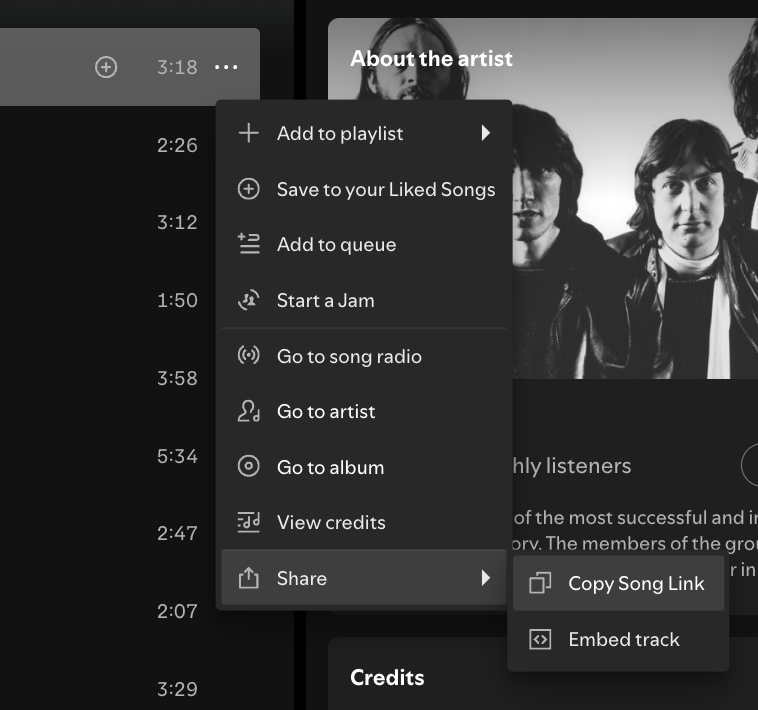Open the Share menu item
Viewport: 758px width, 710px height.
302,578
